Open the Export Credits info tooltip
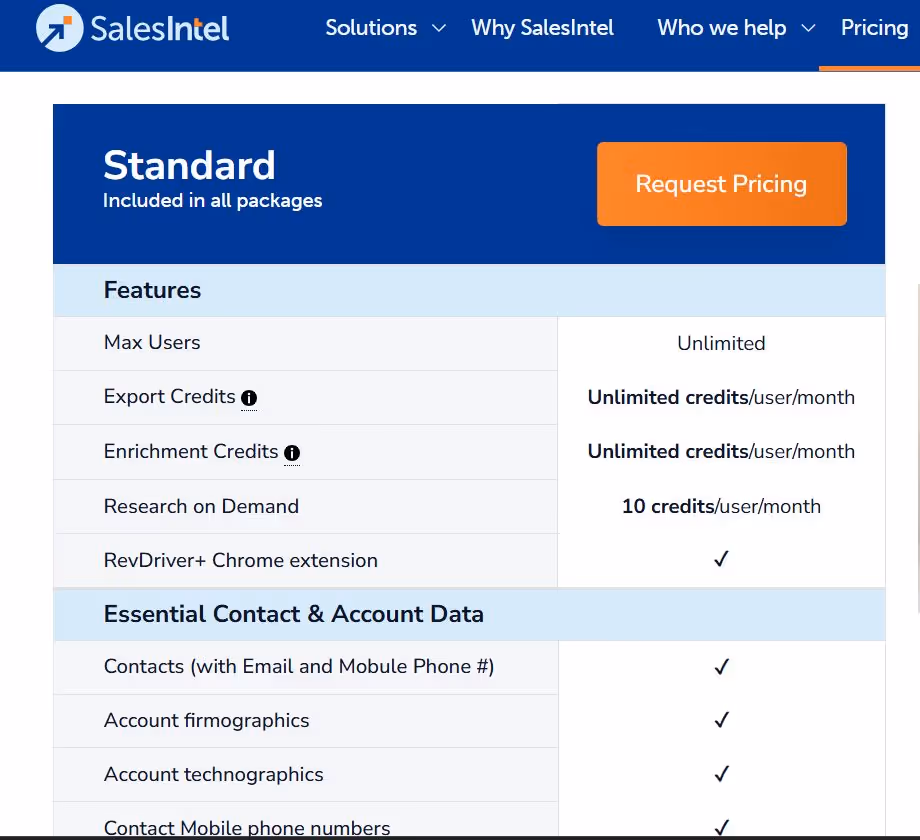Screen dimensions: 920x840 [x=248, y=400]
